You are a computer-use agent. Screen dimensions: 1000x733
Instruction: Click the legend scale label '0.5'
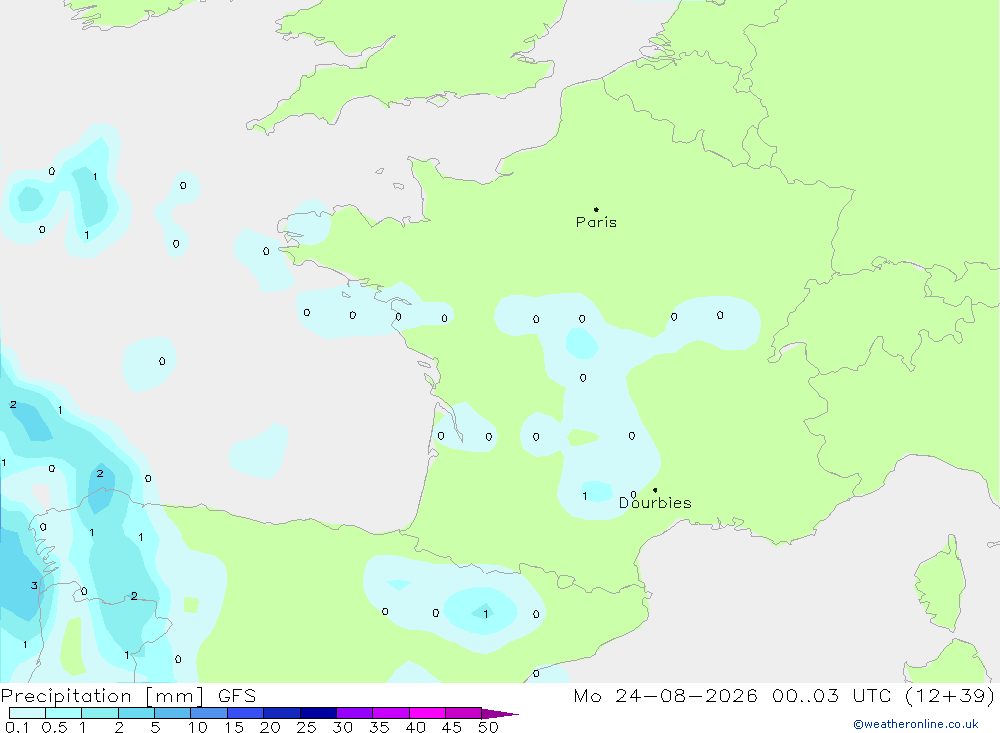click(54, 727)
